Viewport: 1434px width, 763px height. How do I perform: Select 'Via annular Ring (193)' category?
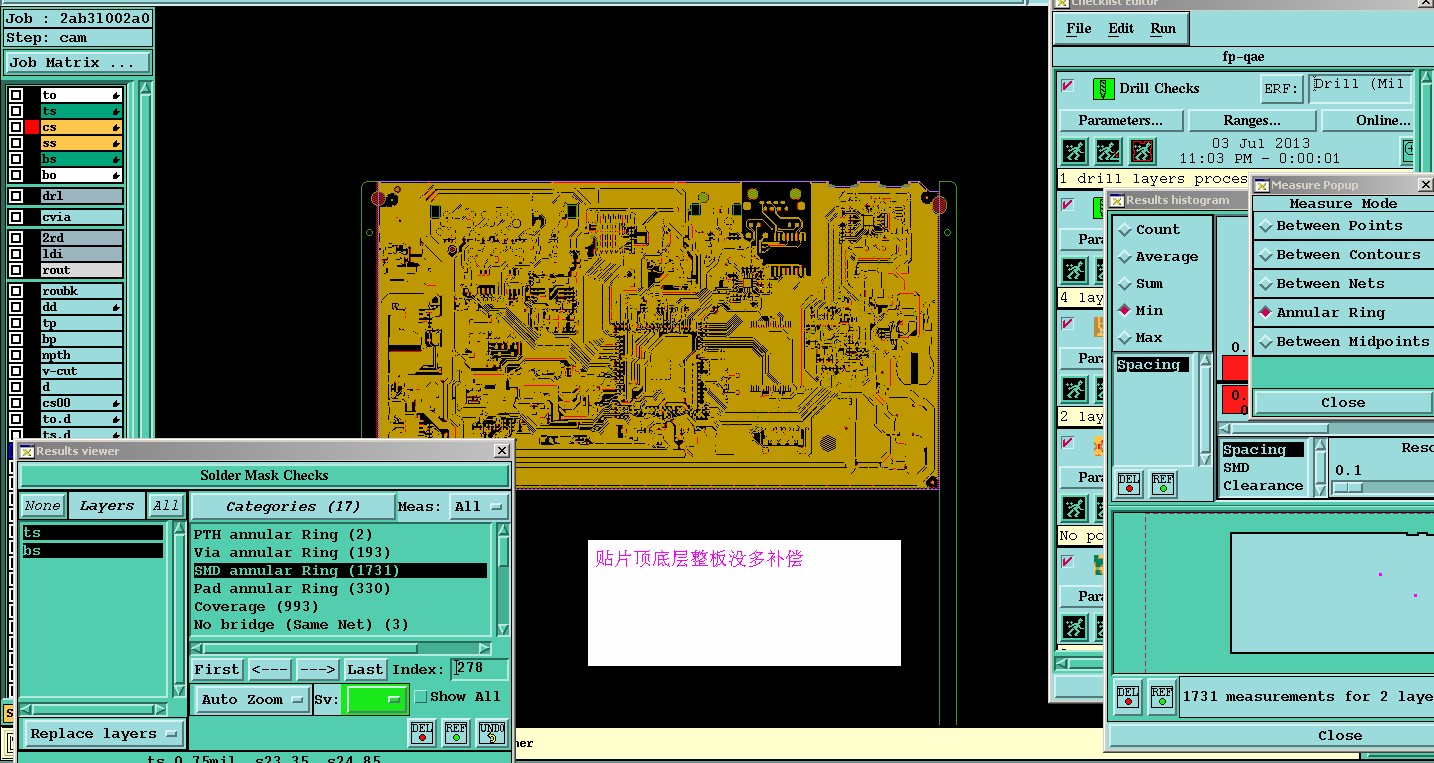pyautogui.click(x=340, y=552)
